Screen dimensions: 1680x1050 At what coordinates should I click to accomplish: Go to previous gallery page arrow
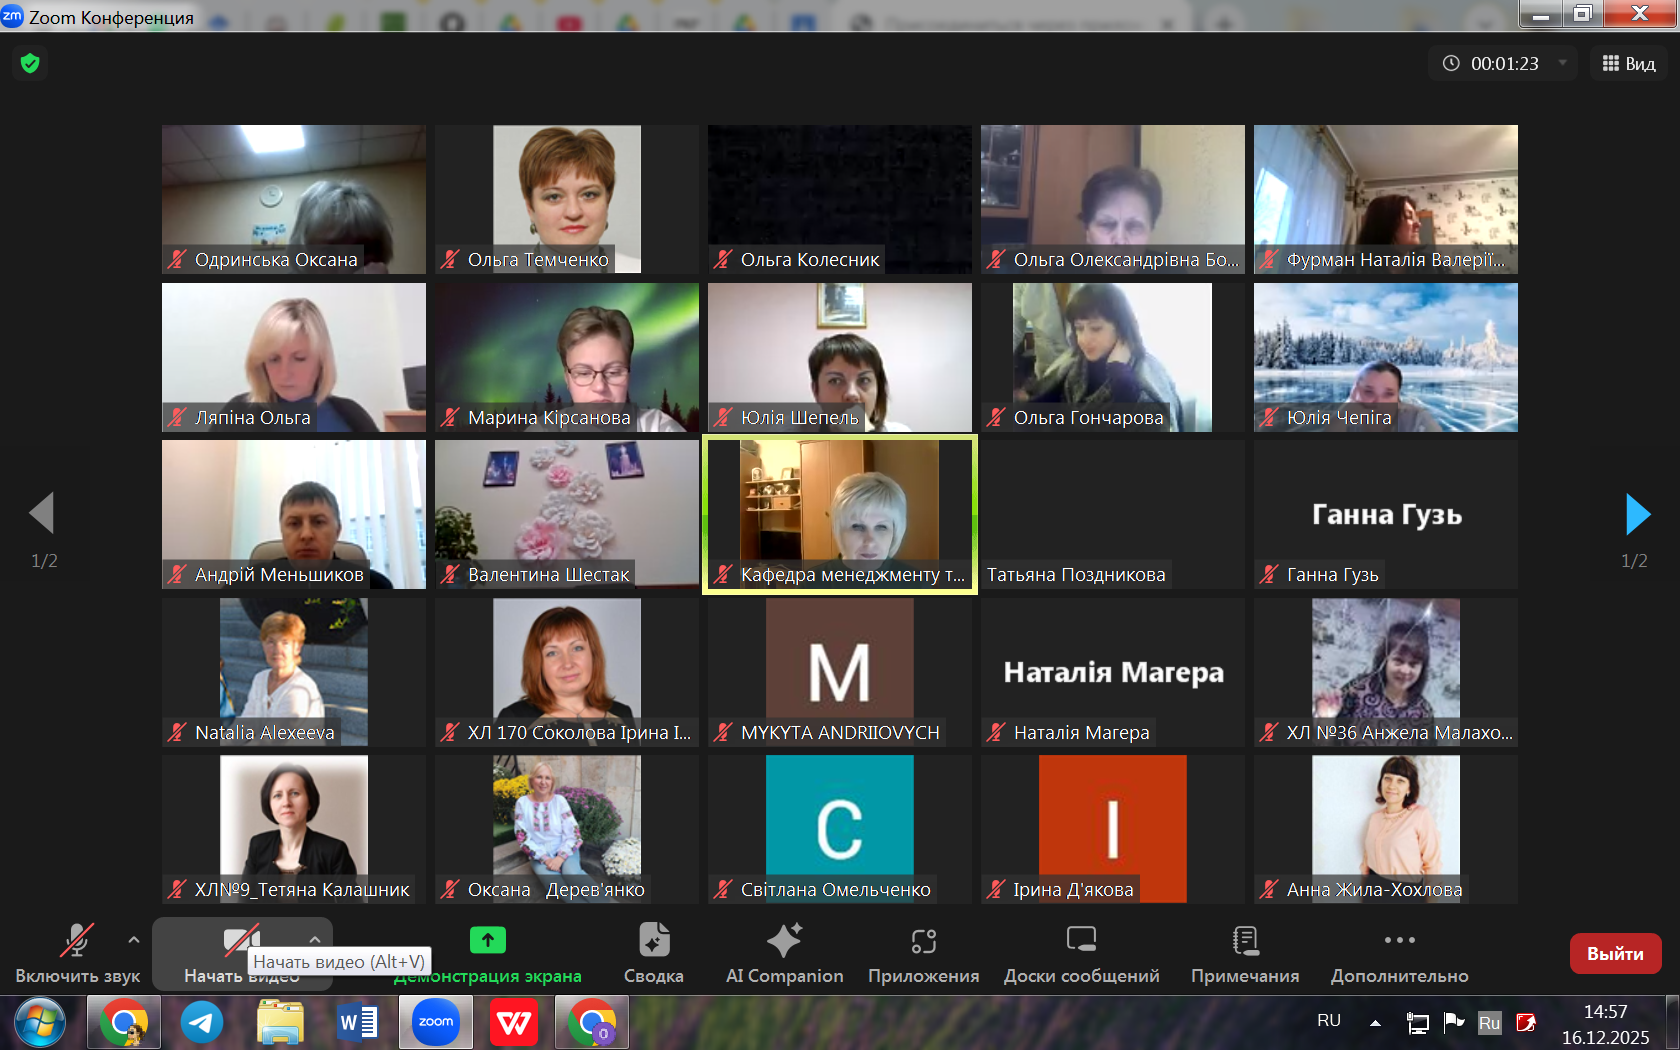click(42, 514)
